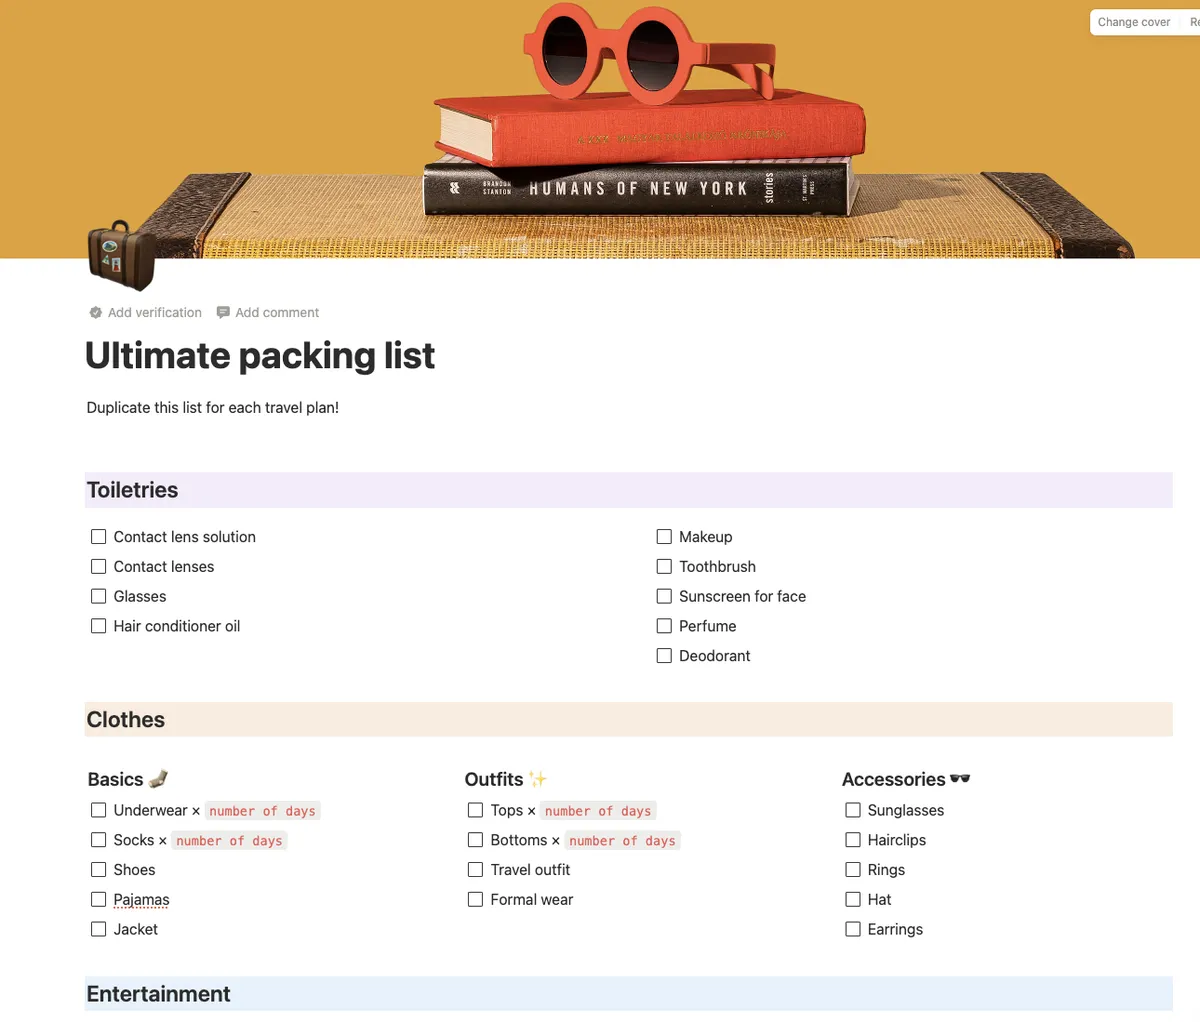Click the sock emoji next to Basics
1200x1022 pixels.
[x=162, y=779]
